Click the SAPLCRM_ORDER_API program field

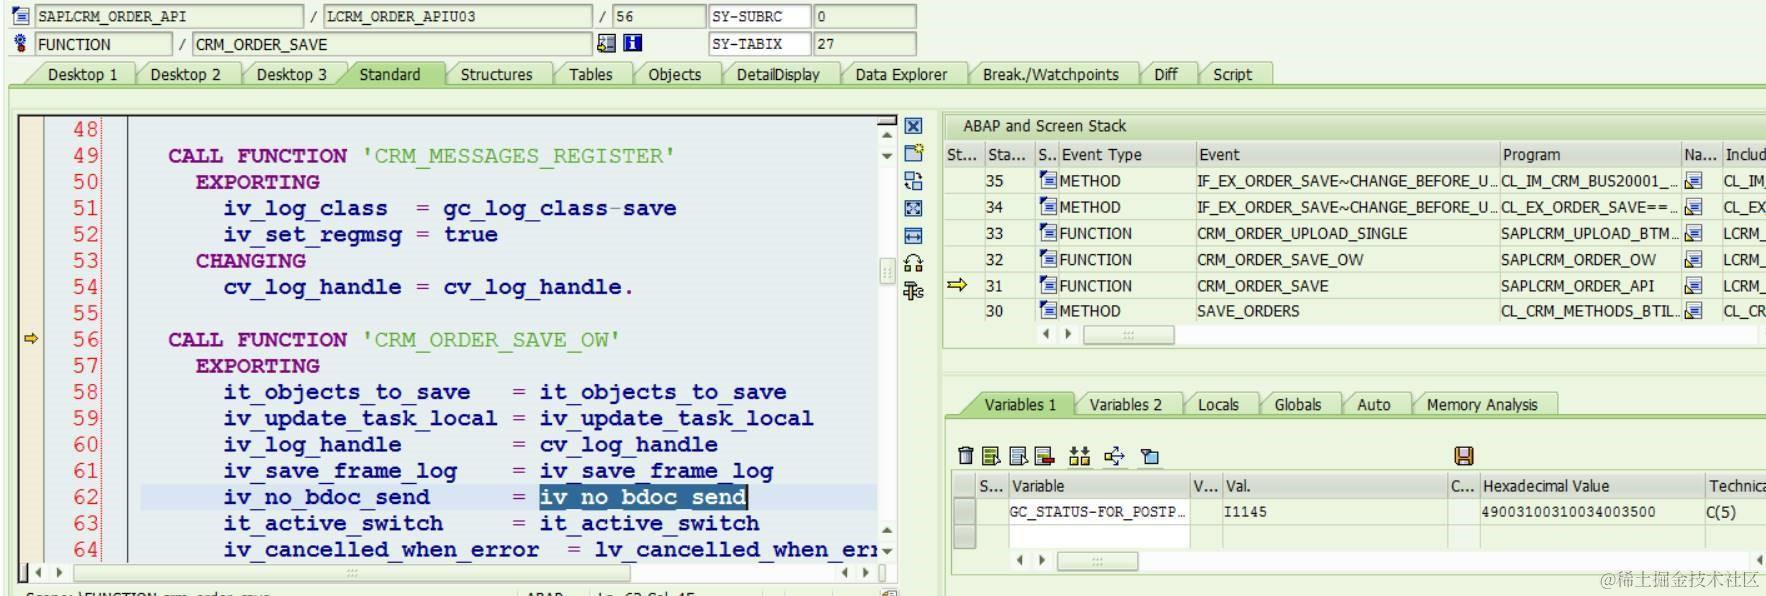click(x=168, y=16)
